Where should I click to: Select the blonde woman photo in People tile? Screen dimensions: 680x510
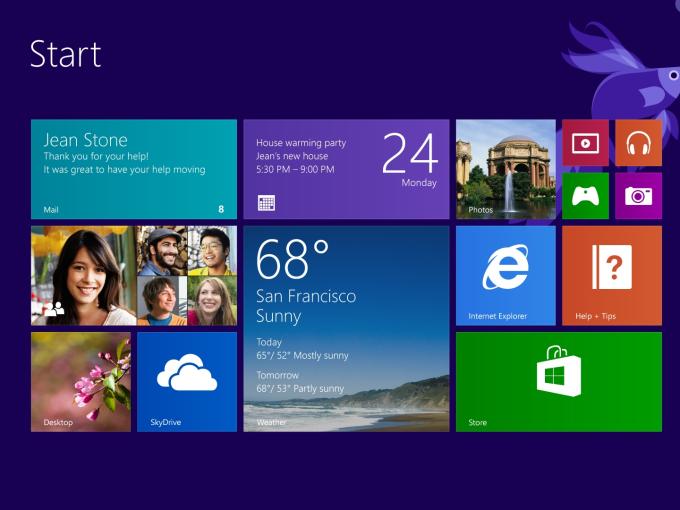[212, 301]
